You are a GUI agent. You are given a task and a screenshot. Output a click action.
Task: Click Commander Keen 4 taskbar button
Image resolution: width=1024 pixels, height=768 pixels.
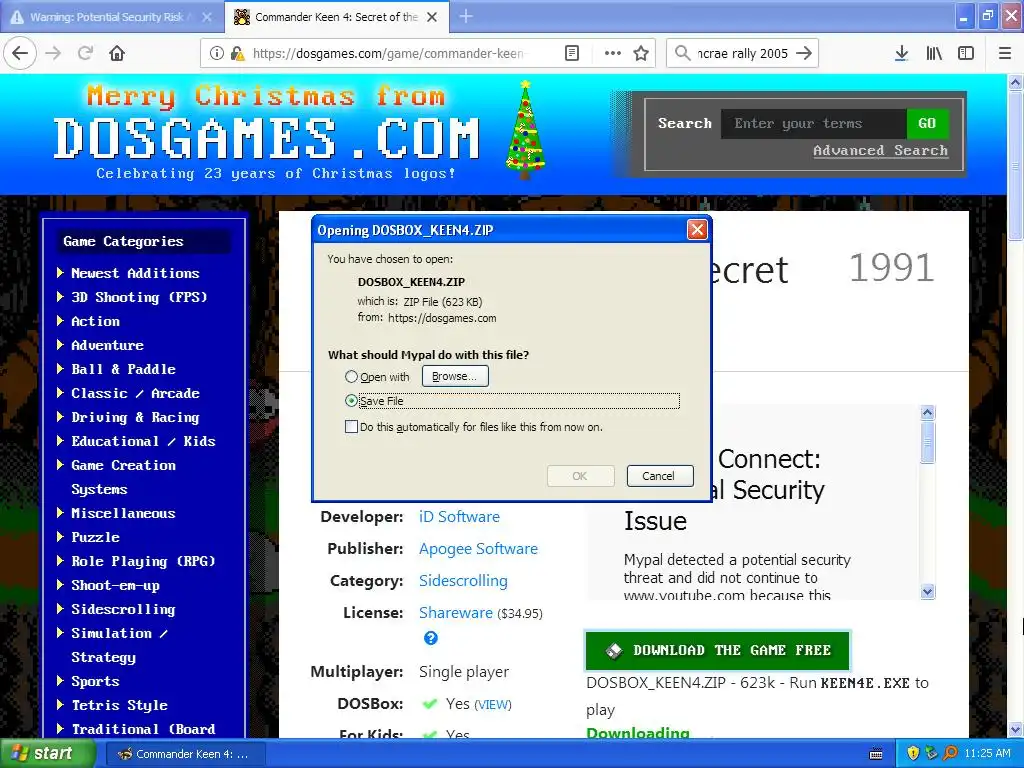[183, 754]
